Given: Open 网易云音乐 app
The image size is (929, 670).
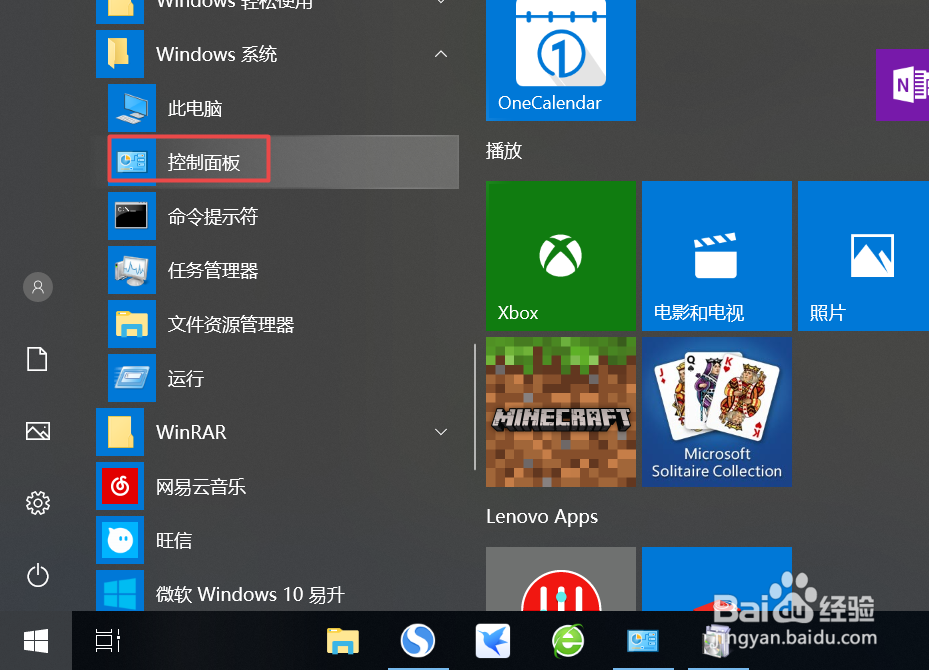Looking at the screenshot, I should (277, 486).
